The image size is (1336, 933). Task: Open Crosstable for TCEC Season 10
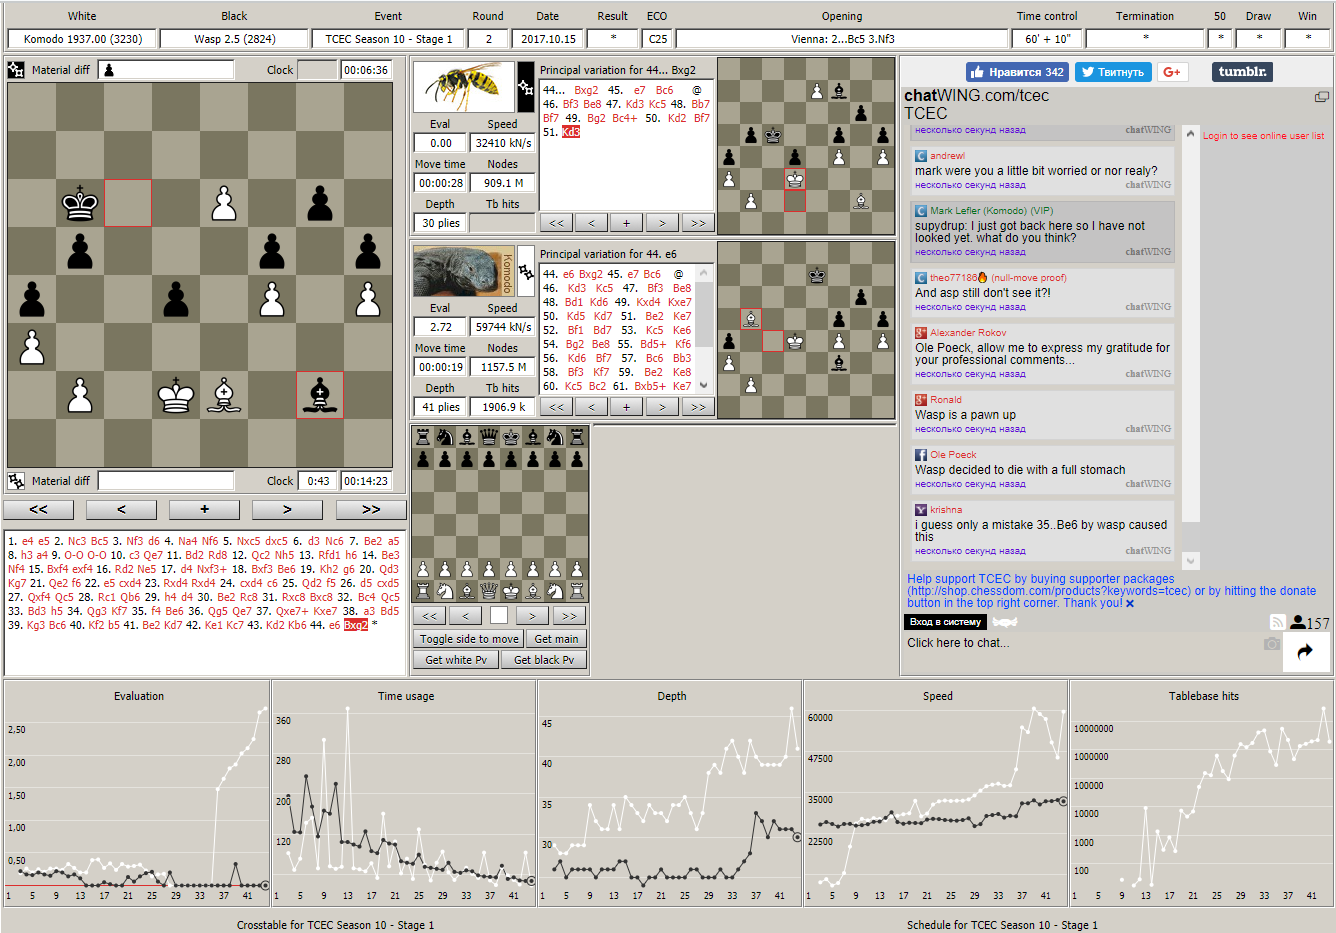335,925
